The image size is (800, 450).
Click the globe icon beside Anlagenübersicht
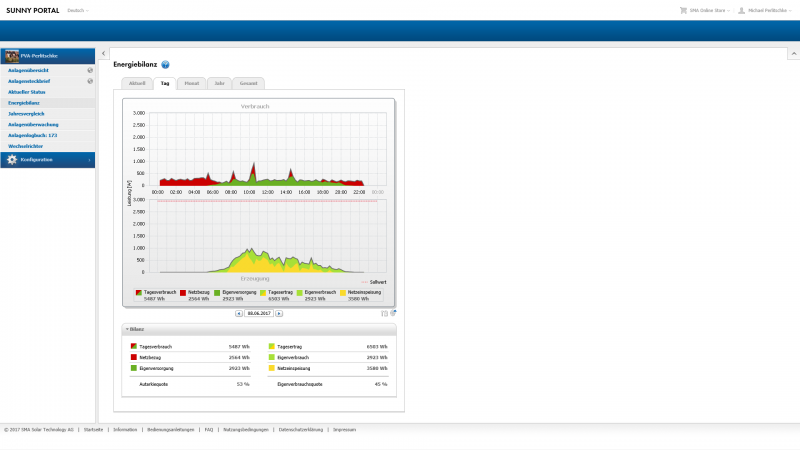(90, 70)
